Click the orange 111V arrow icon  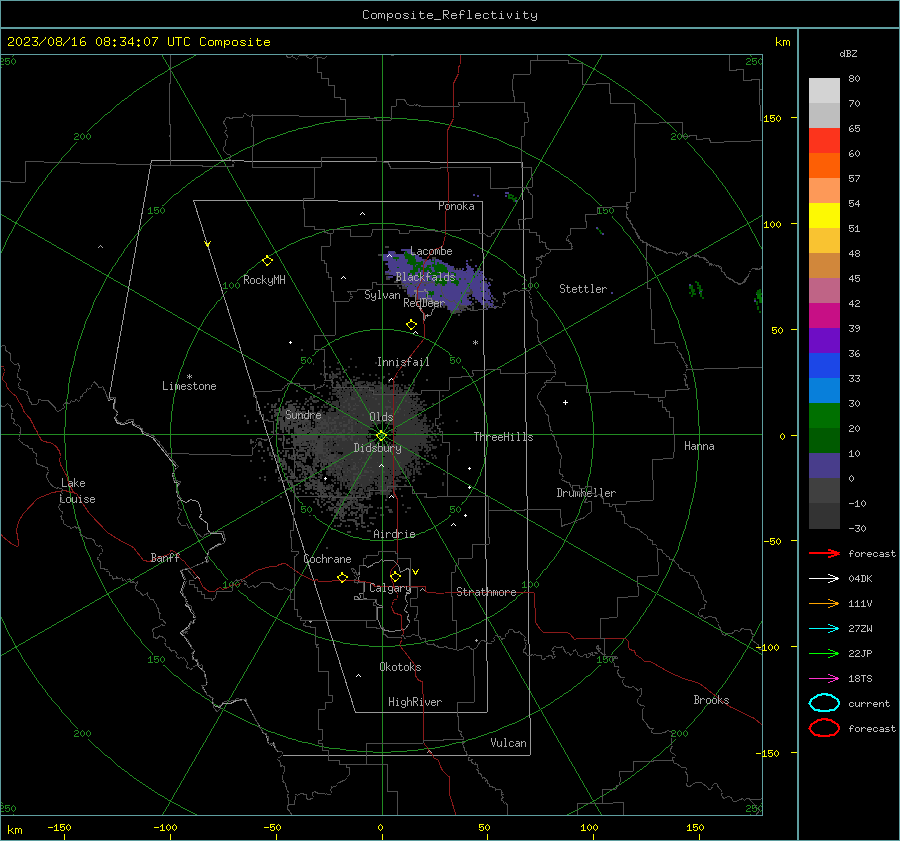(x=824, y=603)
